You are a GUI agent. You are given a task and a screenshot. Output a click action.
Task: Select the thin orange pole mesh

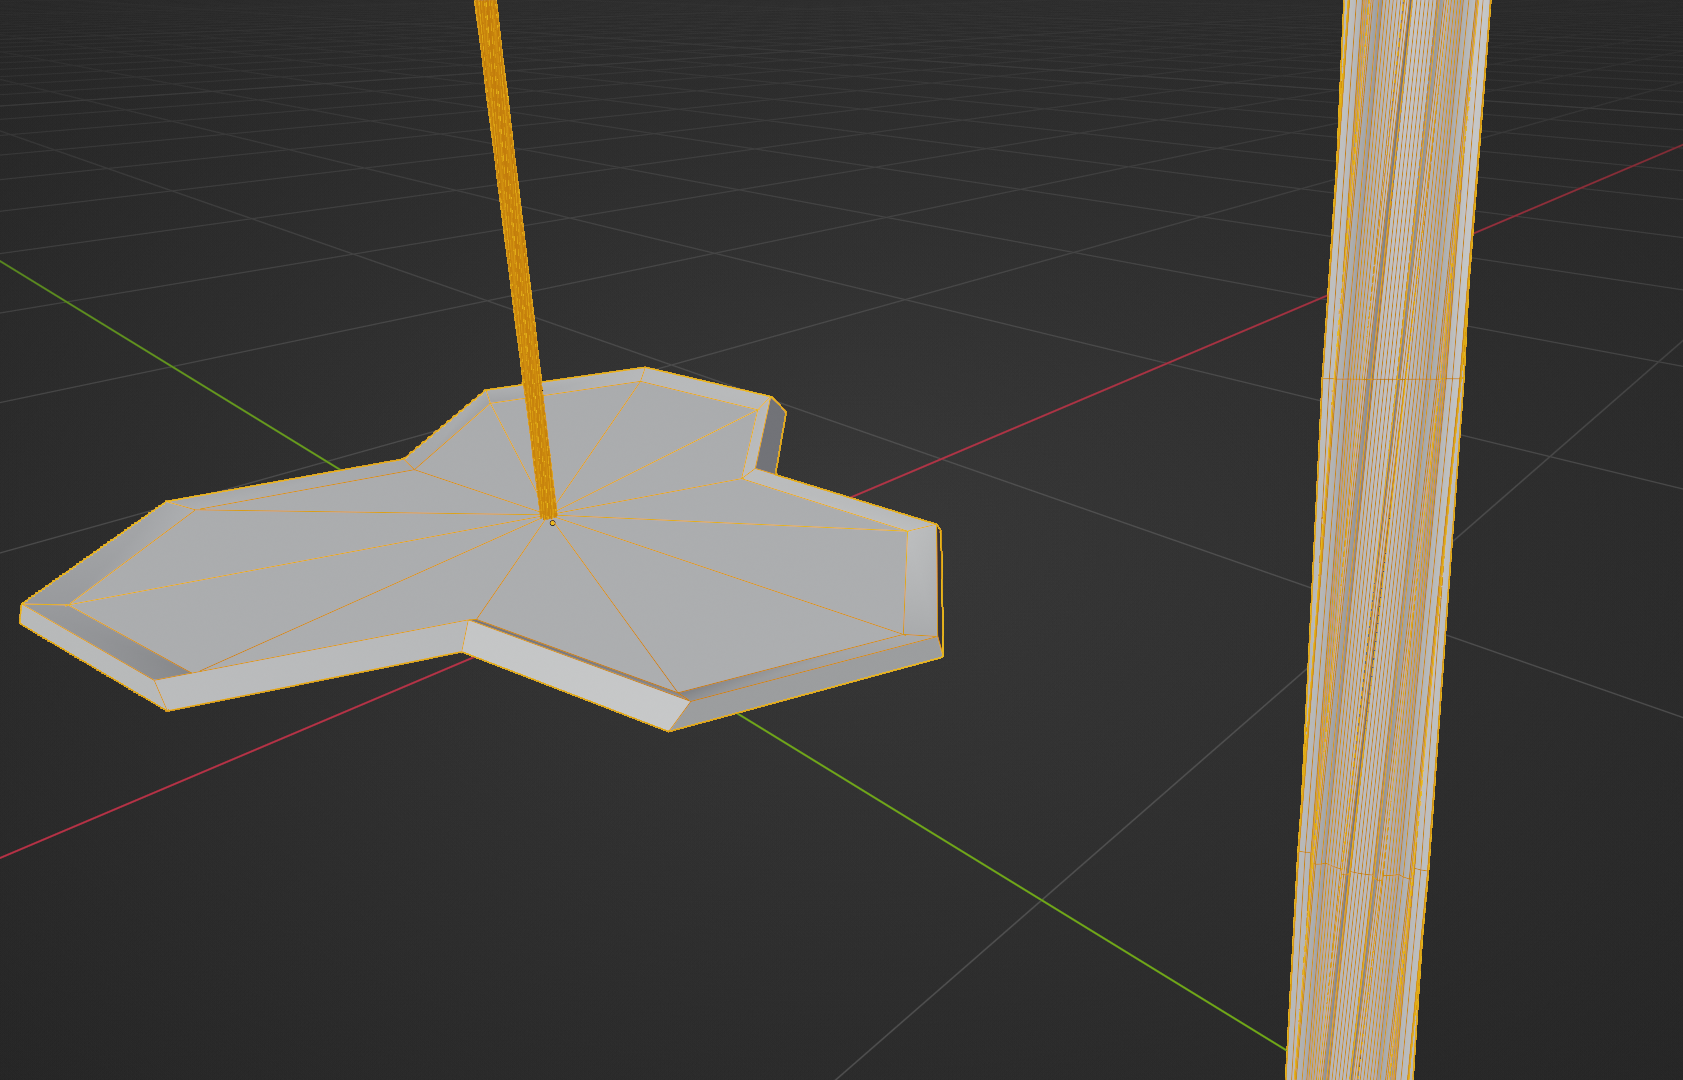tap(517, 260)
